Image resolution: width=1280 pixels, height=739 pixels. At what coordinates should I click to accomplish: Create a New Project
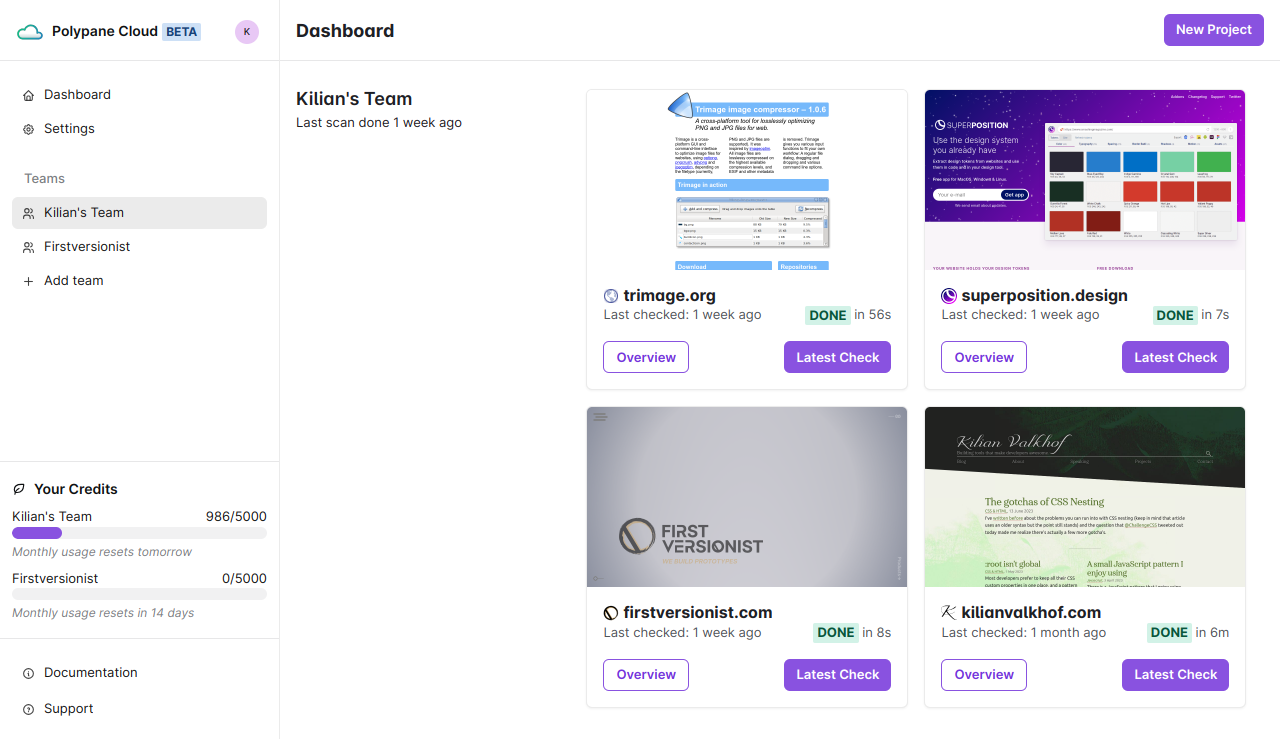click(x=1214, y=30)
